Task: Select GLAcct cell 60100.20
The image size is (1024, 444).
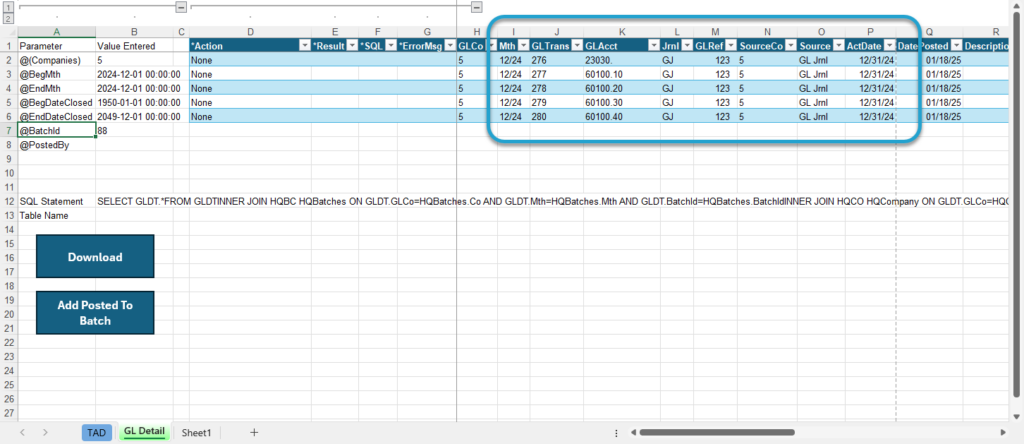Action: coord(622,88)
